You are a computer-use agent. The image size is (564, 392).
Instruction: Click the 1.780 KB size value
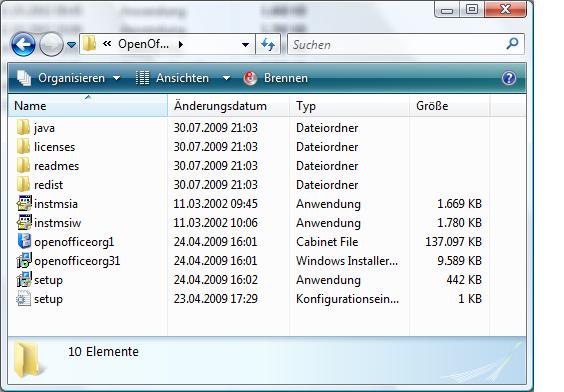click(459, 223)
